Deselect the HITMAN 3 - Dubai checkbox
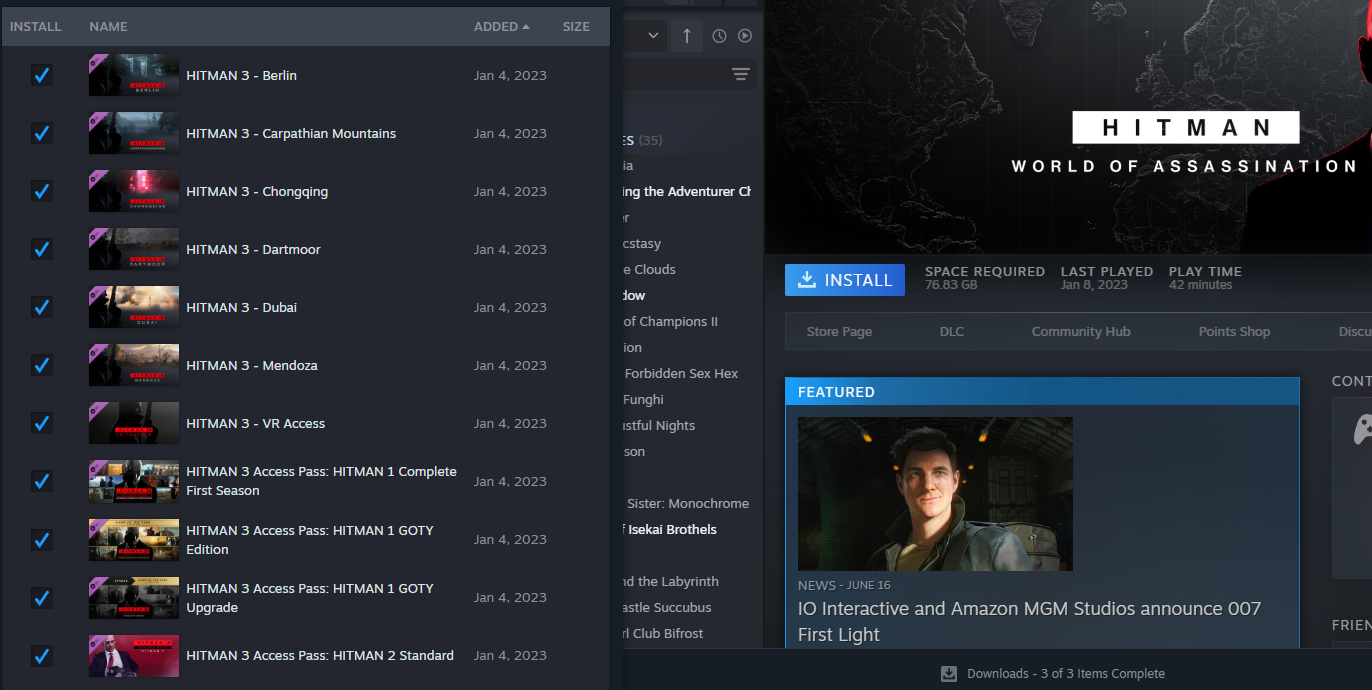 pyautogui.click(x=41, y=307)
